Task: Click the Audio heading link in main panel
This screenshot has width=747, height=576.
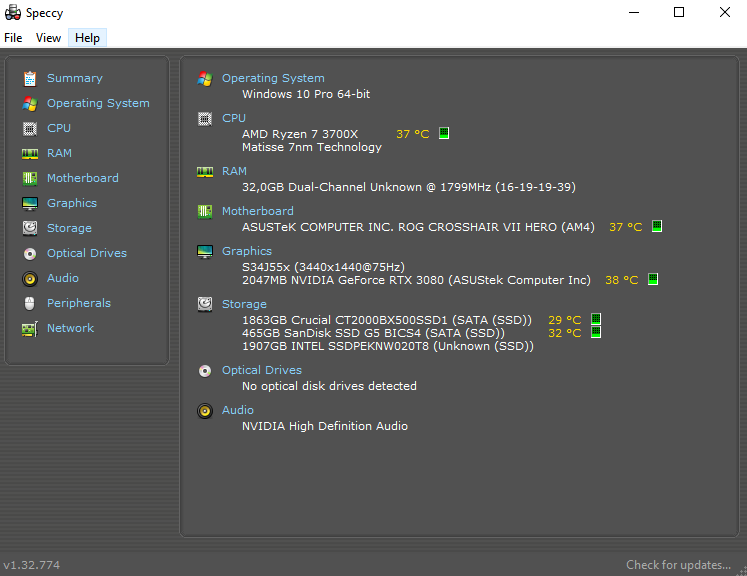Action: pos(238,410)
